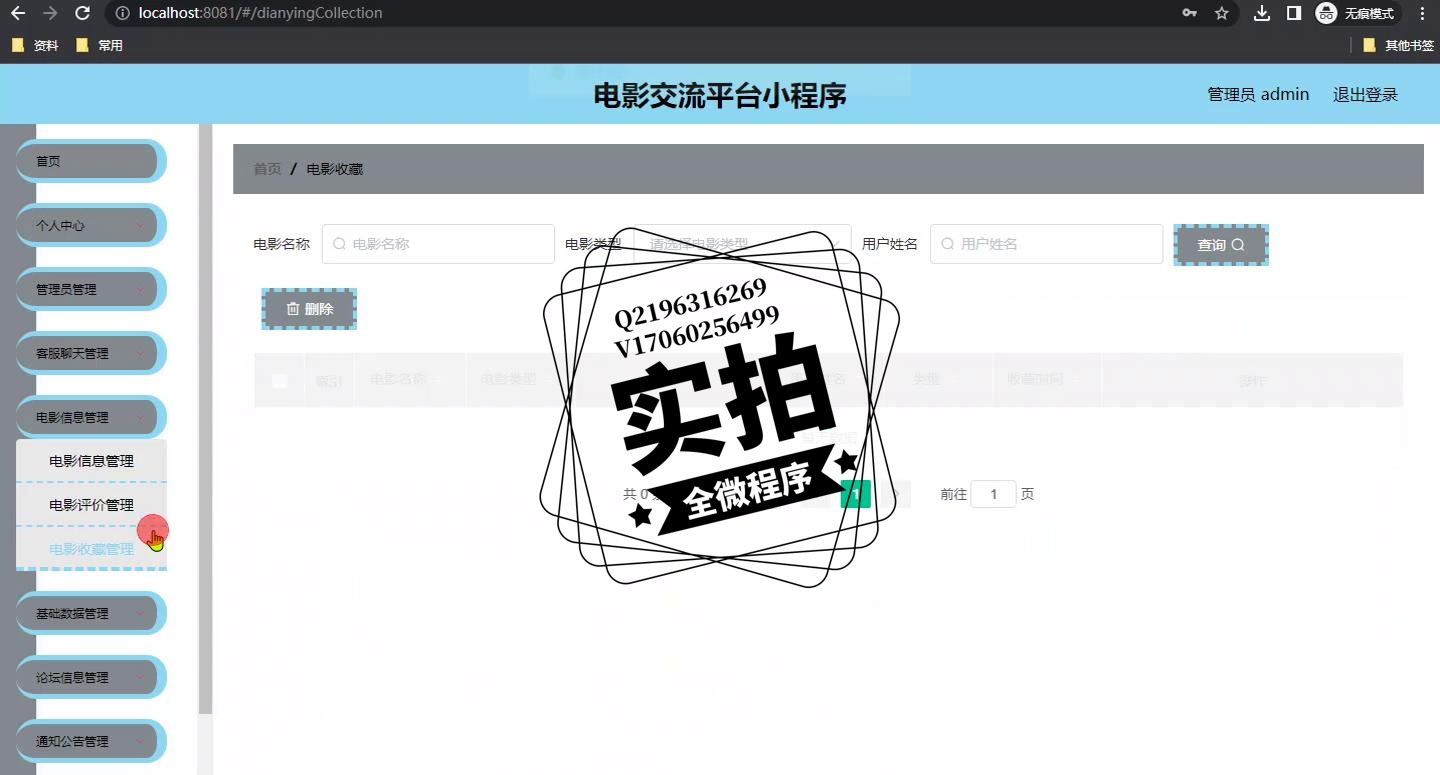This screenshot has height=775, width=1440.
Task: Open the 电影收藏管理 submenu item
Action: [x=91, y=549]
